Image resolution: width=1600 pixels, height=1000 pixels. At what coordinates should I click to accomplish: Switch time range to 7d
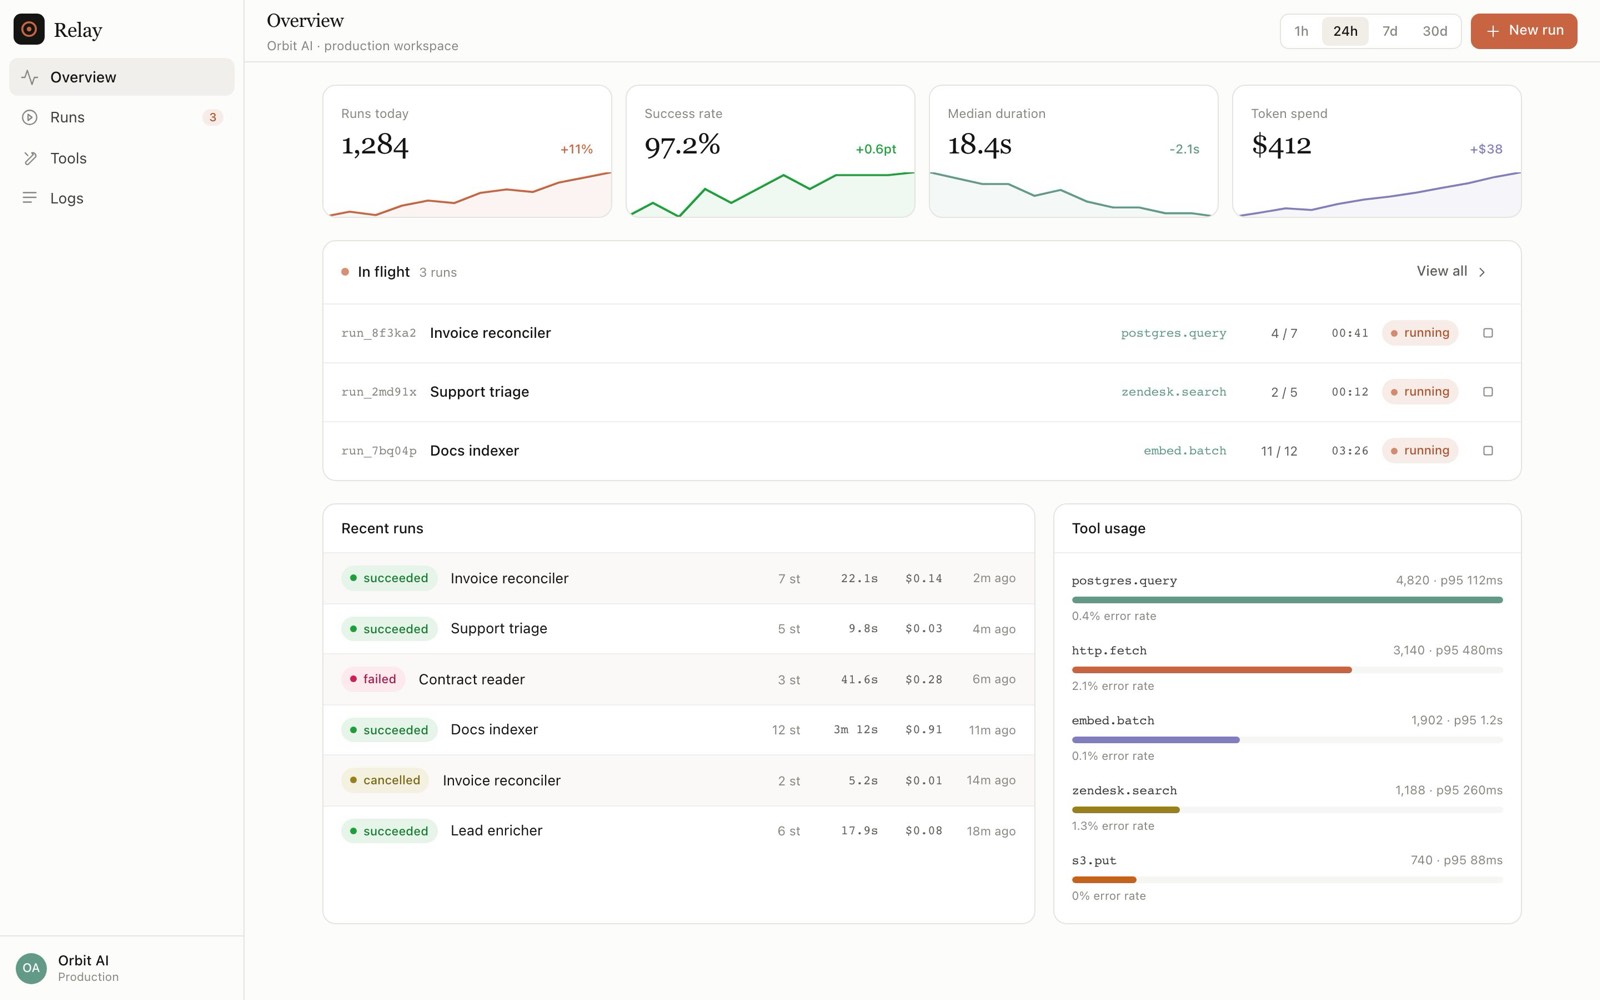[x=1390, y=31]
